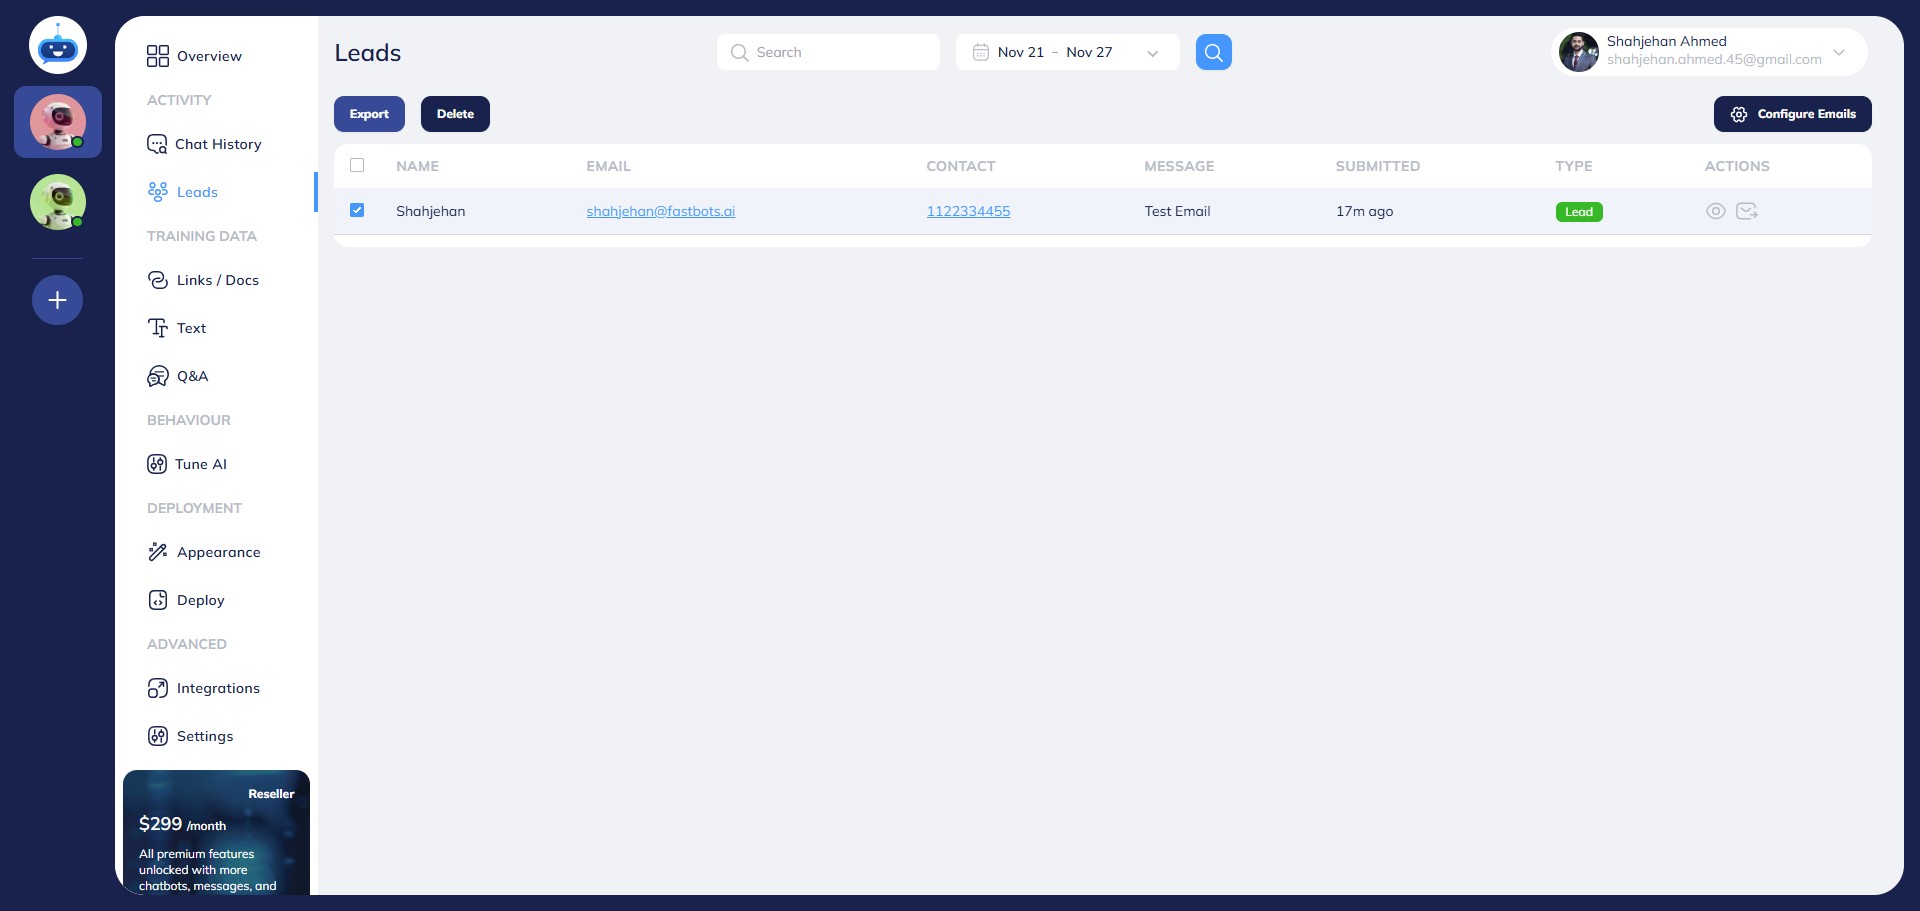Uncheck Shahjehan's lead row checkbox
Screen dimensions: 1920x911
(x=357, y=210)
